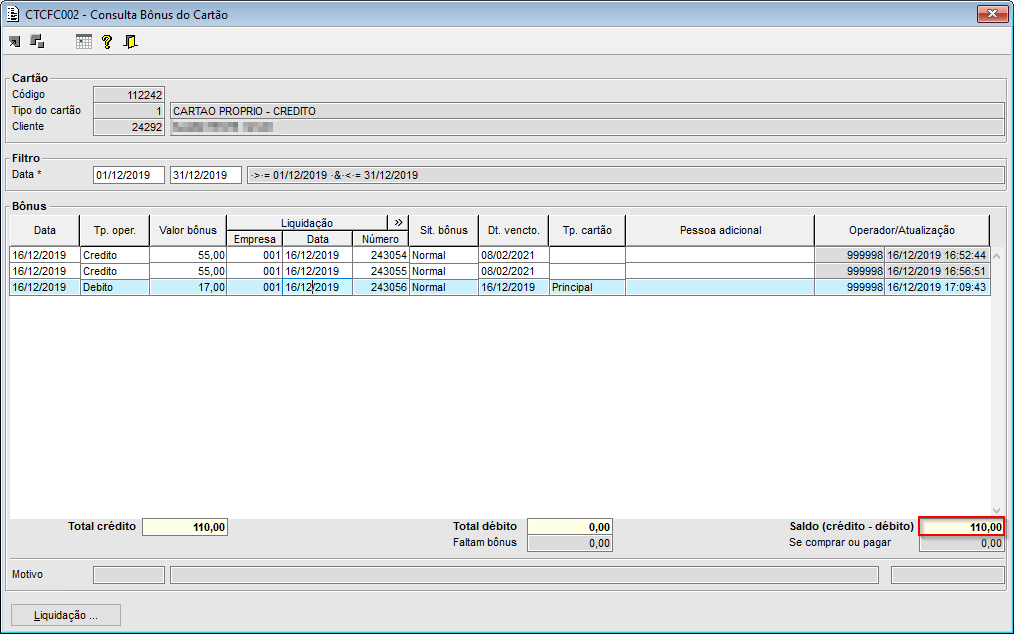
Task: Click the Tipo do cartão code field
Action: [x=129, y=111]
